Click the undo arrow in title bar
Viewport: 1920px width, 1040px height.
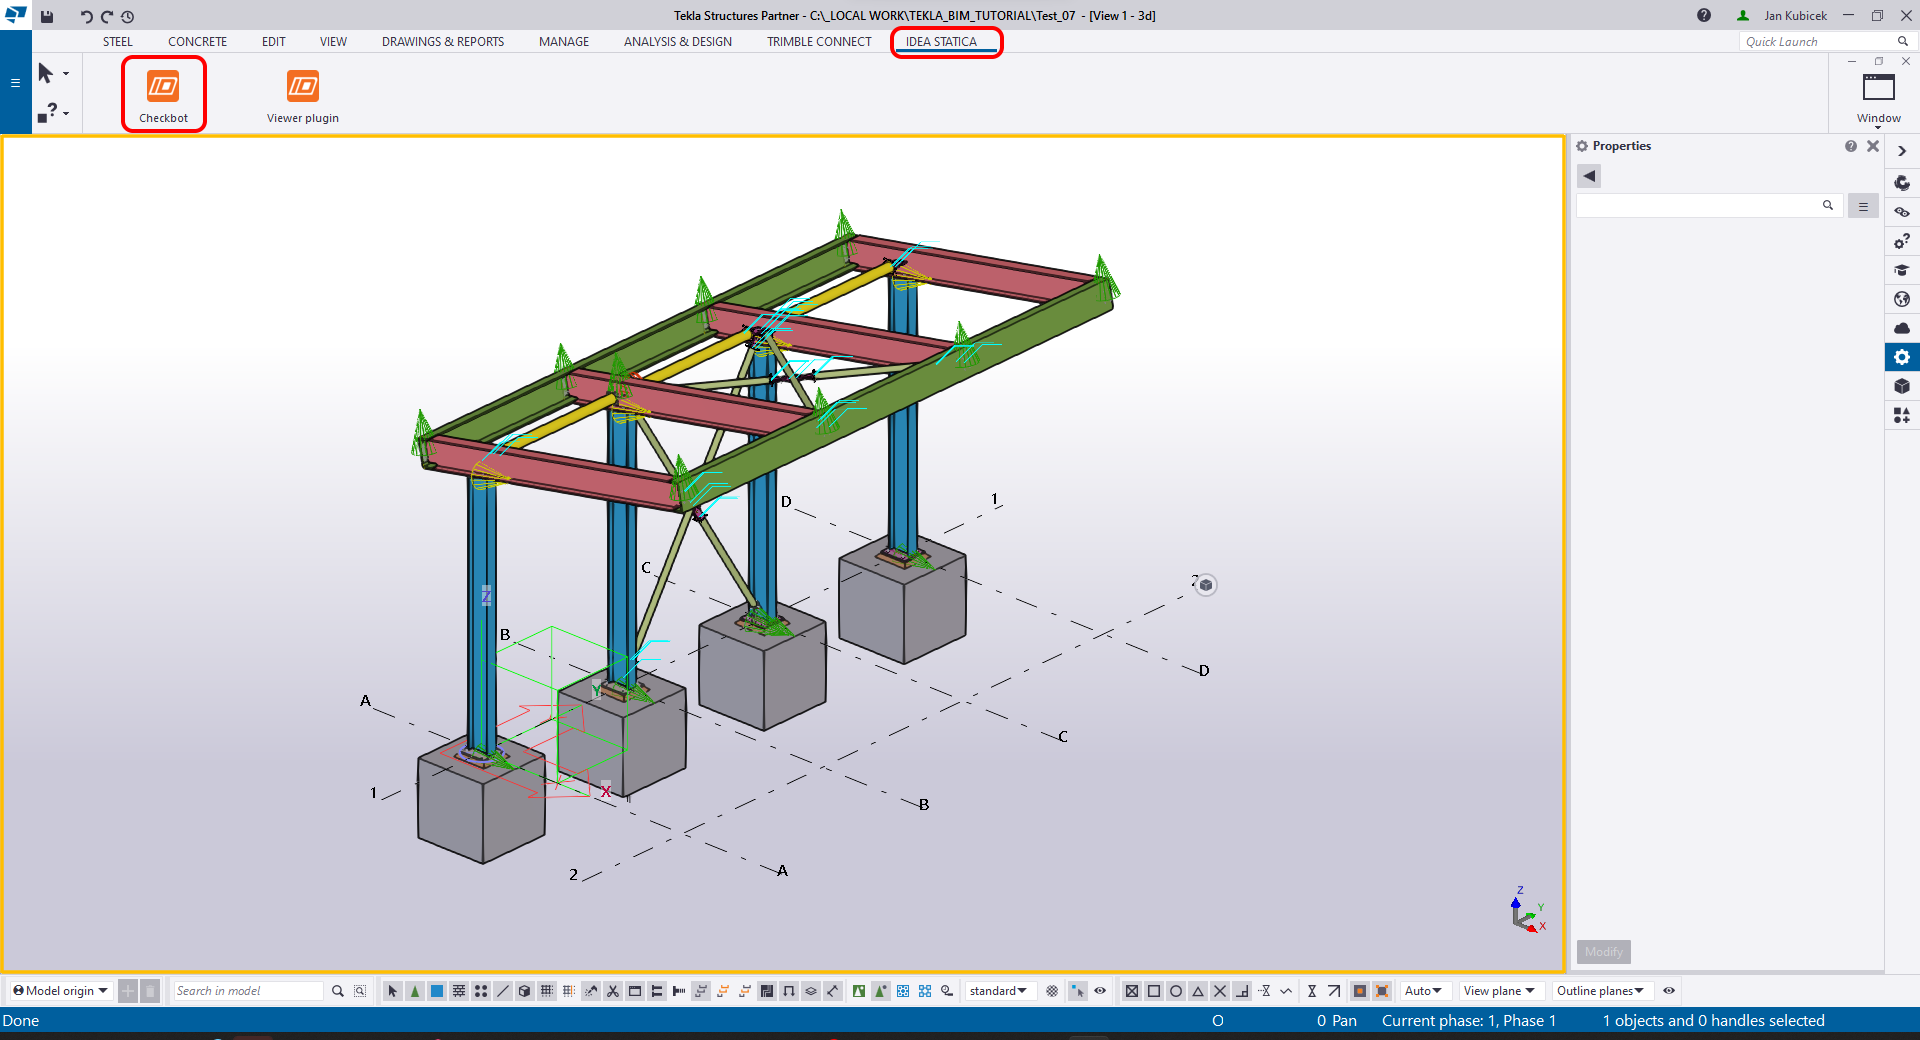(86, 16)
